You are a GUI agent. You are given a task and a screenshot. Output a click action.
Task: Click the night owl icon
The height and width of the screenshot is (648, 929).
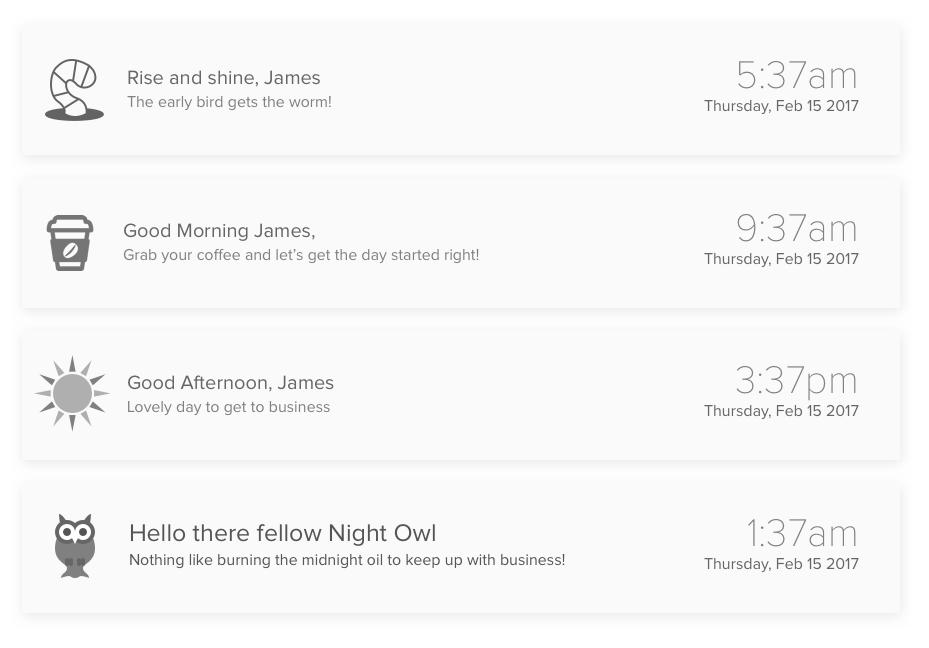75,546
